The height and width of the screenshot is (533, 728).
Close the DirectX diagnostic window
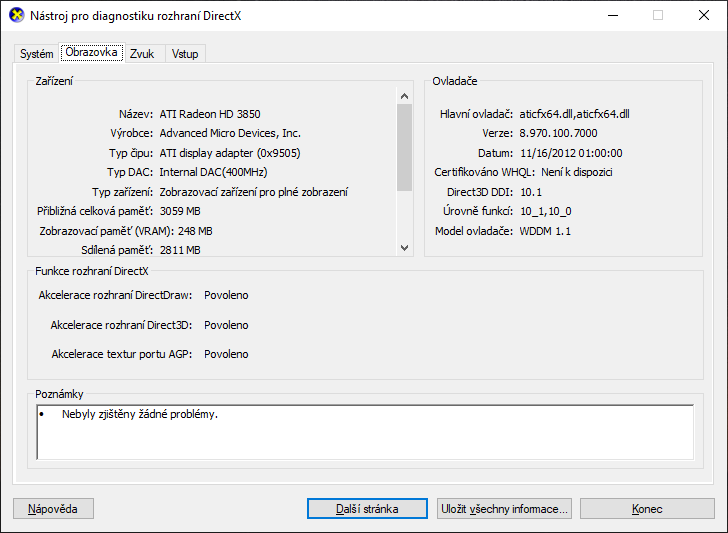[704, 15]
